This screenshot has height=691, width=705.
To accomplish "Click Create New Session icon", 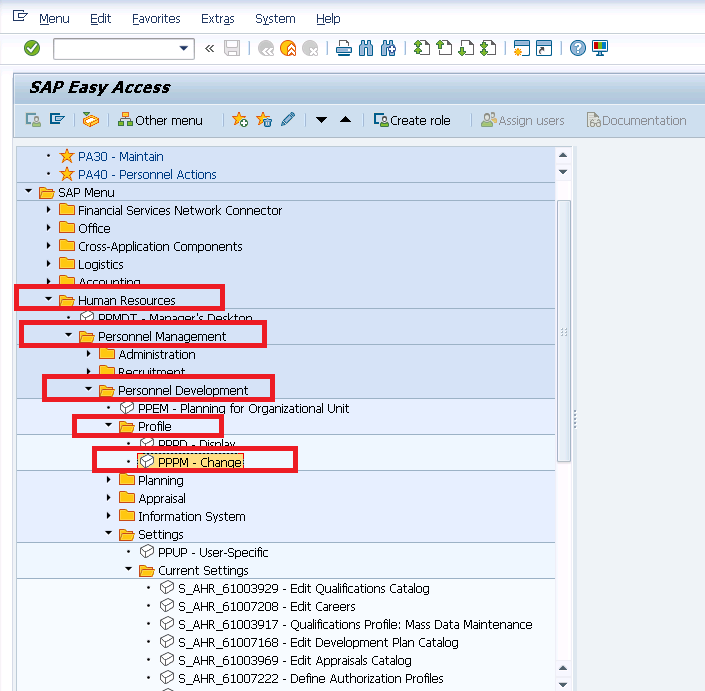I will 522,48.
